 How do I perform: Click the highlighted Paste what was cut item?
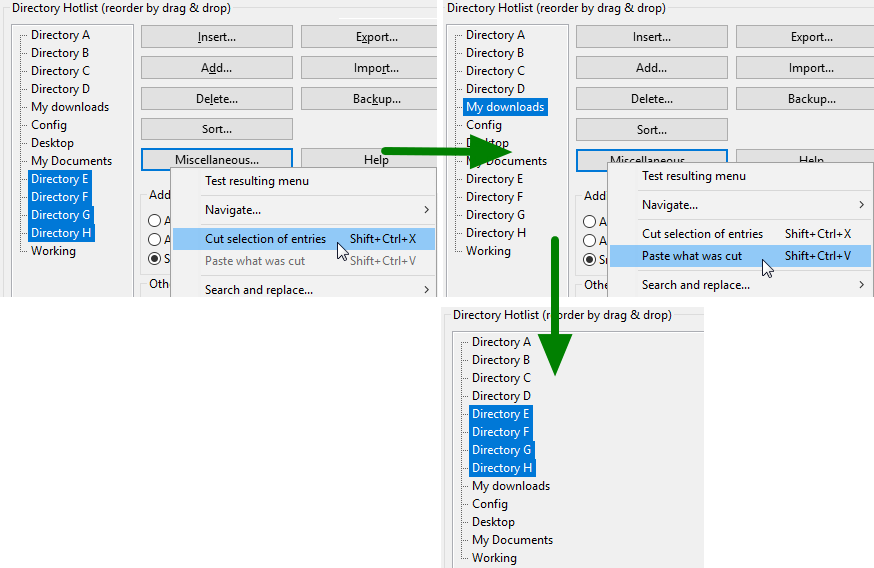(x=692, y=256)
